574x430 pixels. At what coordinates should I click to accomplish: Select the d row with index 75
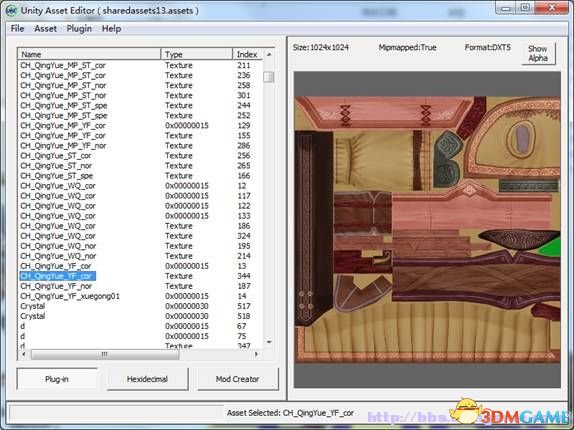point(140,336)
